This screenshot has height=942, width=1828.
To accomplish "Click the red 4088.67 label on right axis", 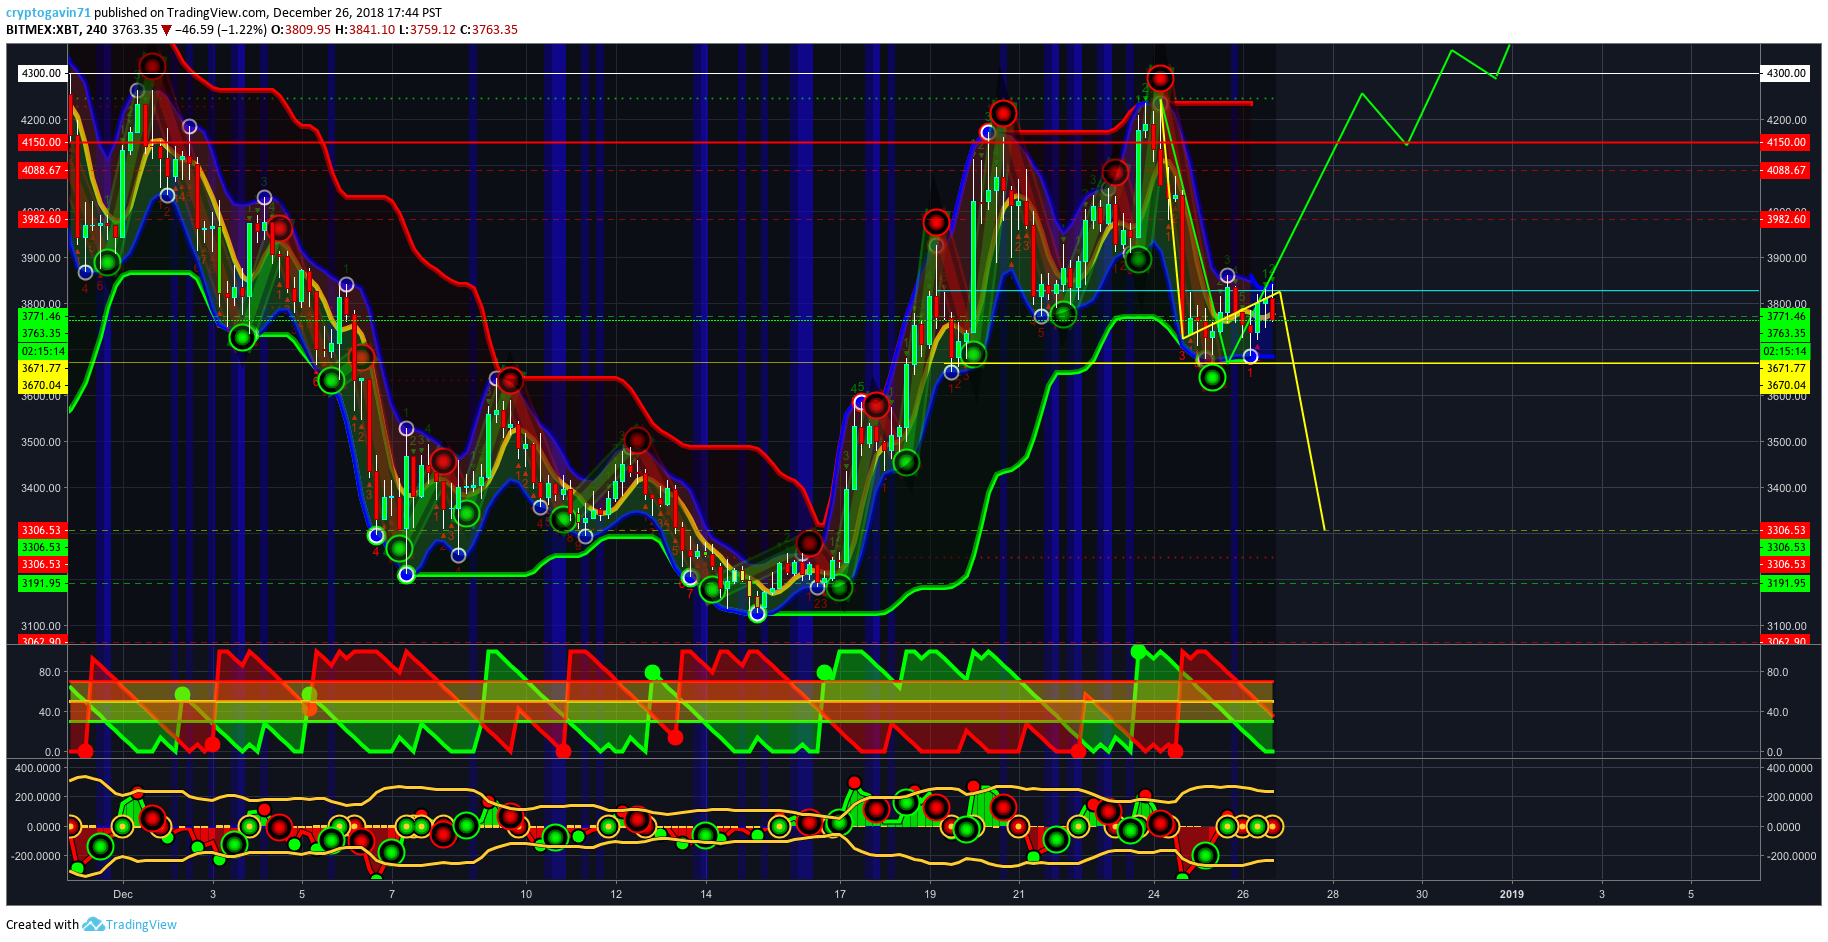I will coord(1785,170).
